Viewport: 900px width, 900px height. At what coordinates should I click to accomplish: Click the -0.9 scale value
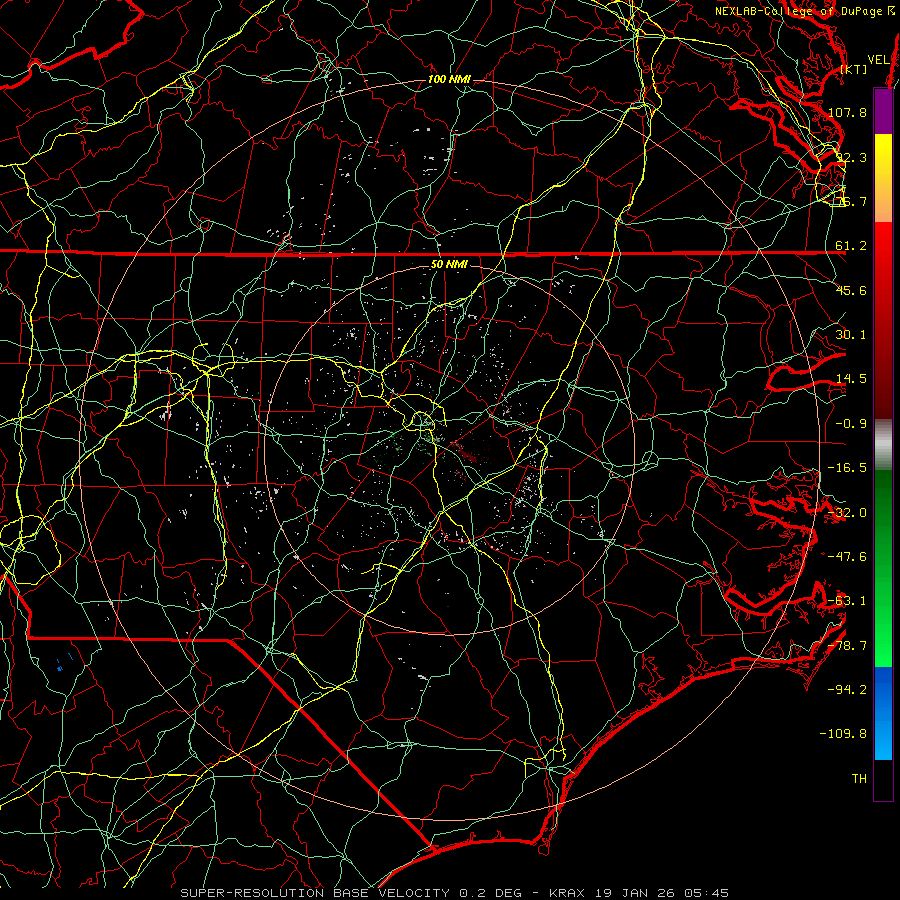point(851,424)
